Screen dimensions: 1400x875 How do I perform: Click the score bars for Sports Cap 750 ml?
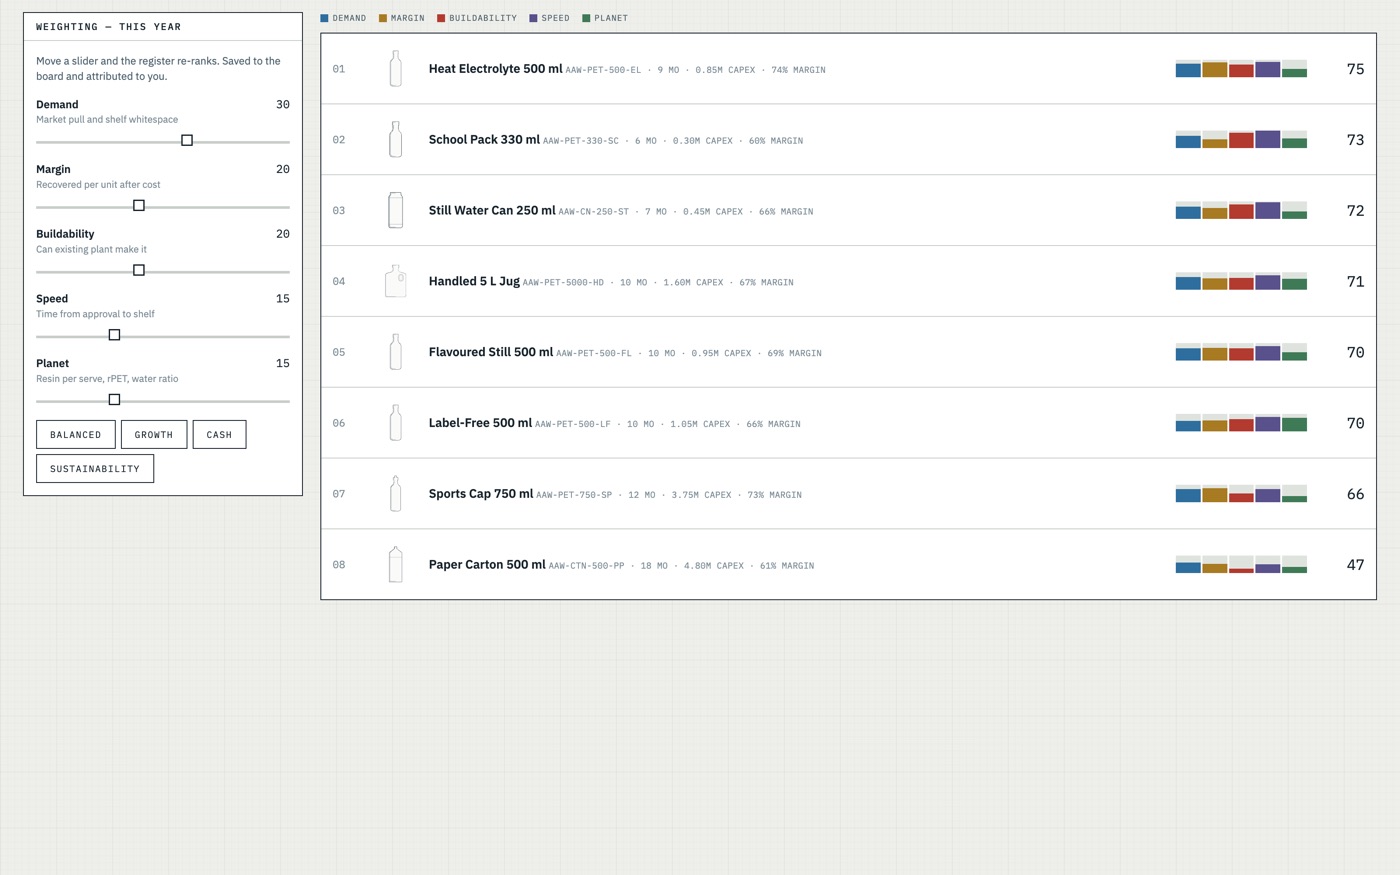[1241, 494]
